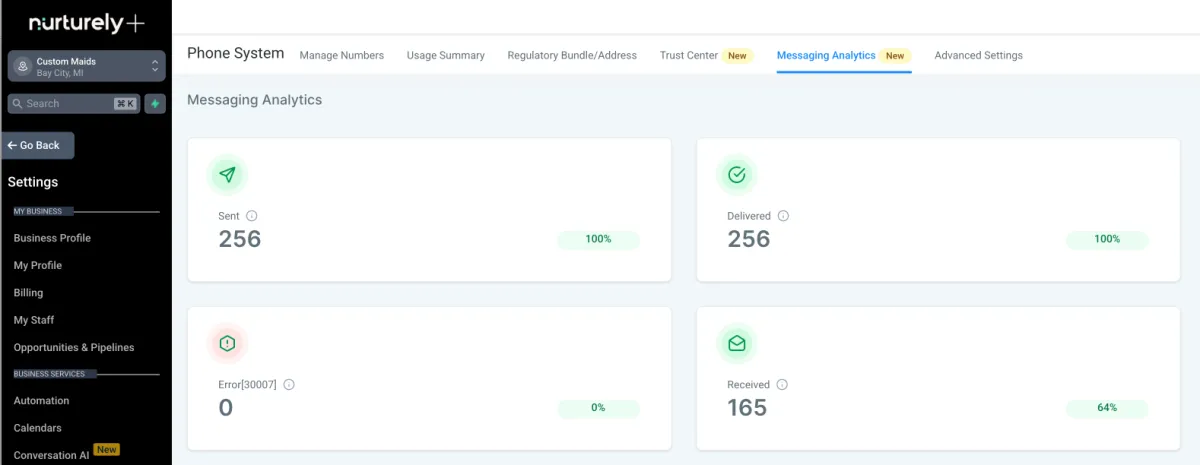Click the Error 0% badge
Image resolution: width=1200 pixels, height=465 pixels.
598,408
